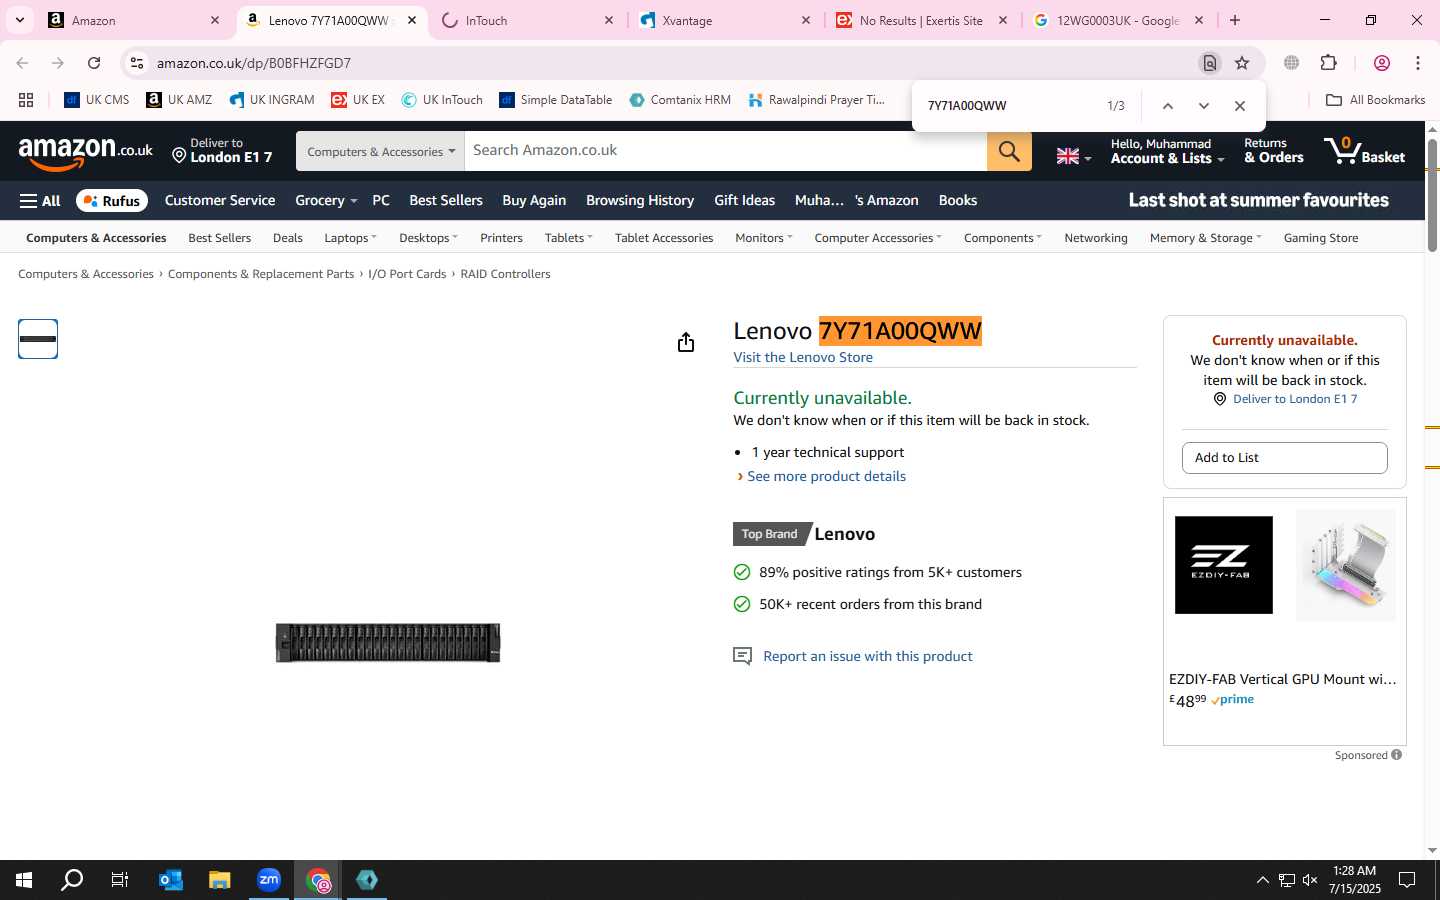The image size is (1440, 900).
Task: Open Gift Ideas nav item
Action: (x=744, y=200)
